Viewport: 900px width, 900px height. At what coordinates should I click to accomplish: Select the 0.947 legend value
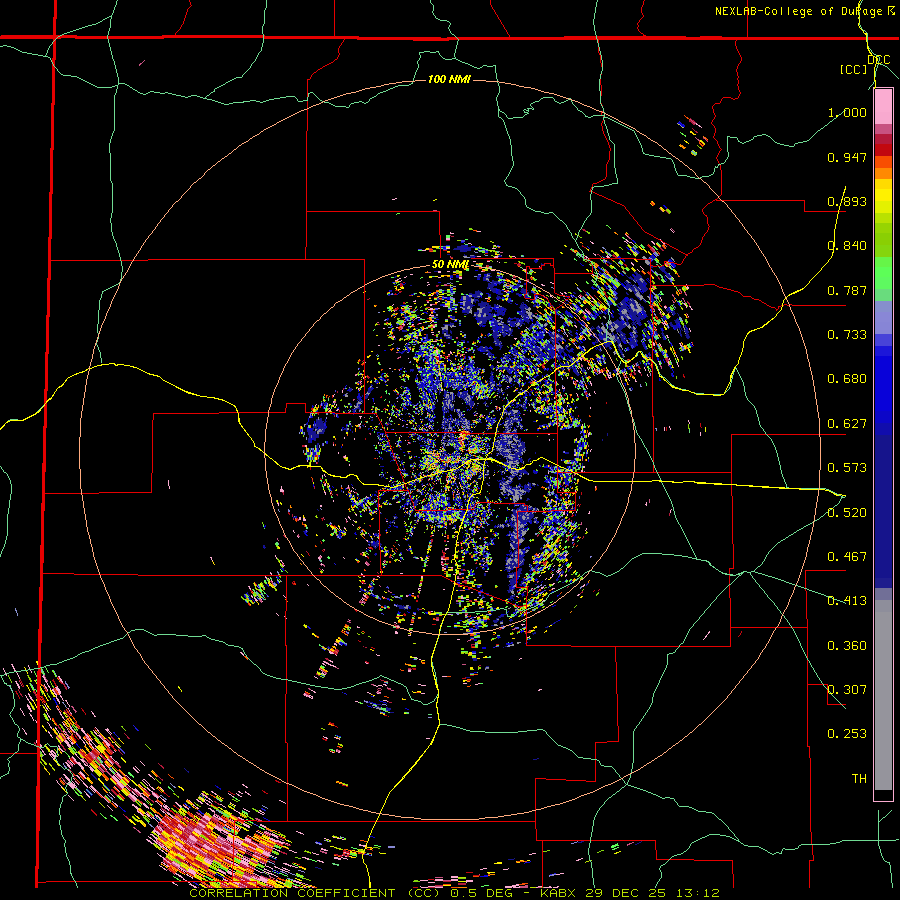point(847,157)
